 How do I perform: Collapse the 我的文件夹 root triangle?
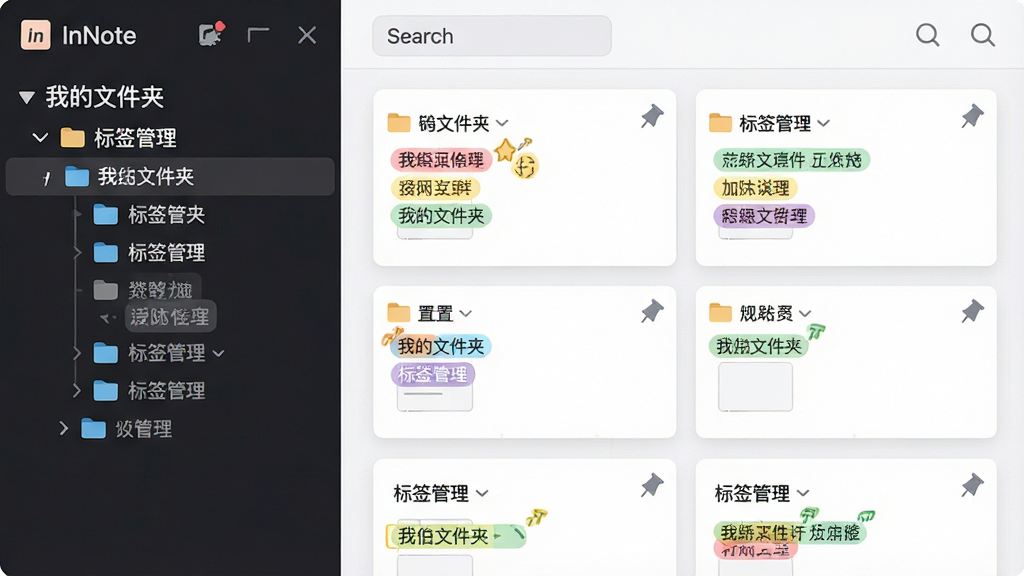coord(27,98)
